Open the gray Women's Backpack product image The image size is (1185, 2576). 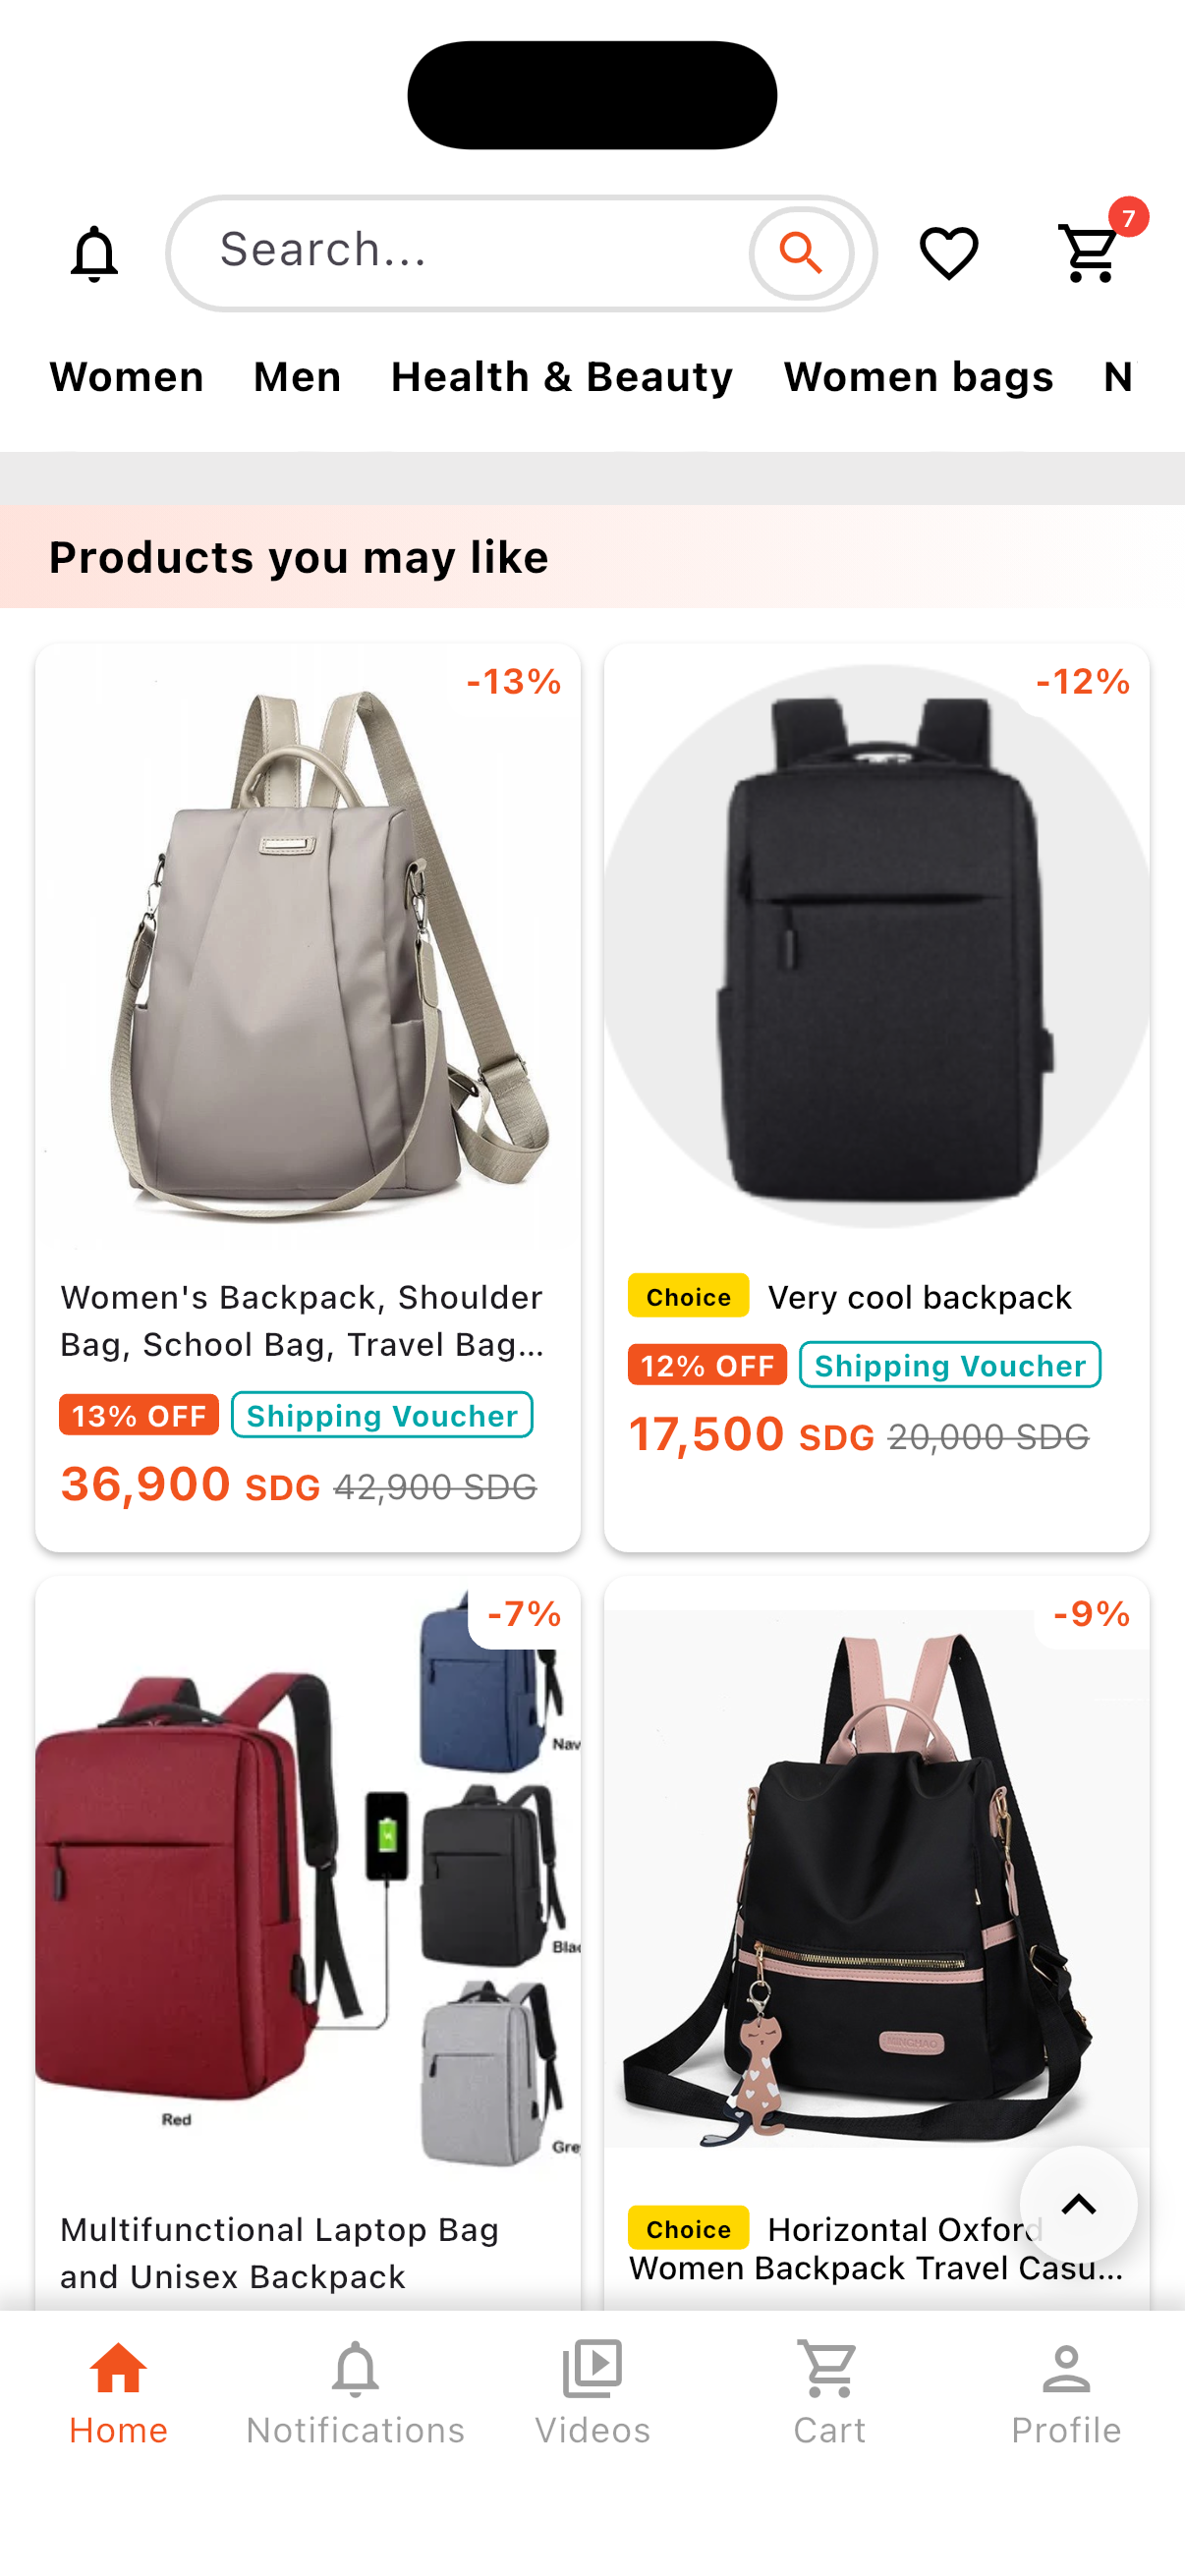point(307,946)
